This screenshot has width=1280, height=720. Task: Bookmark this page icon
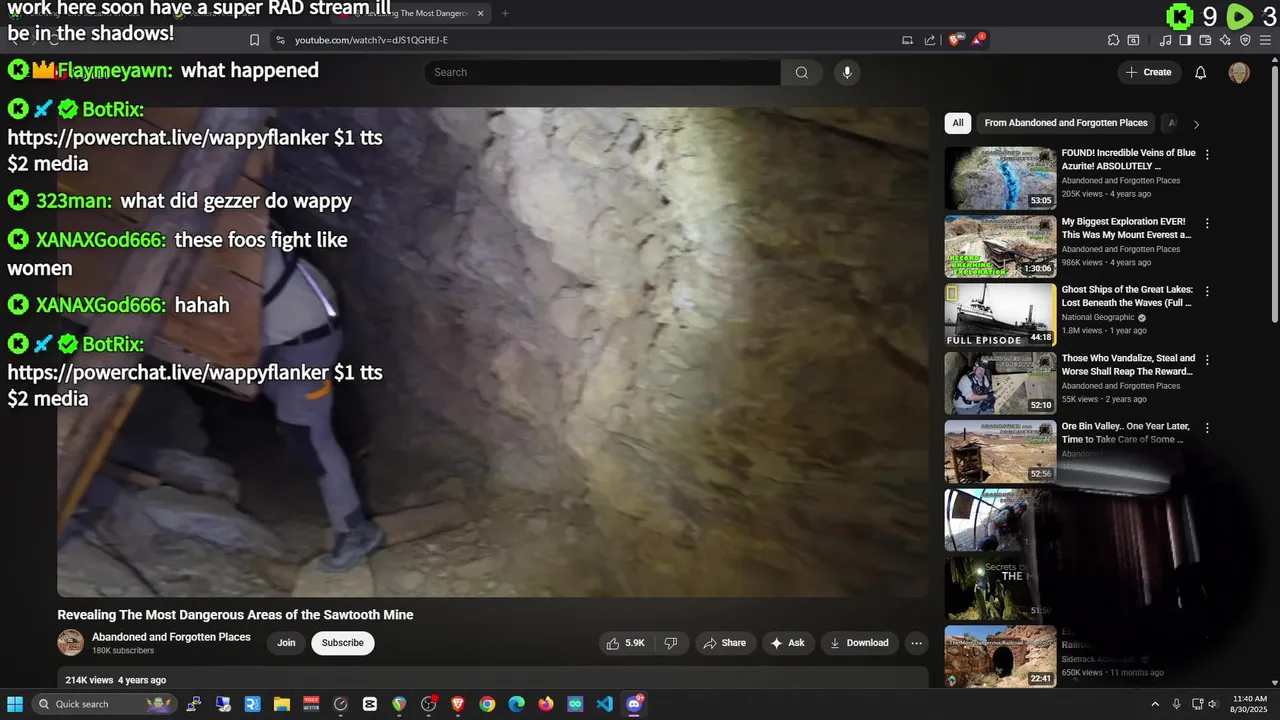point(254,40)
